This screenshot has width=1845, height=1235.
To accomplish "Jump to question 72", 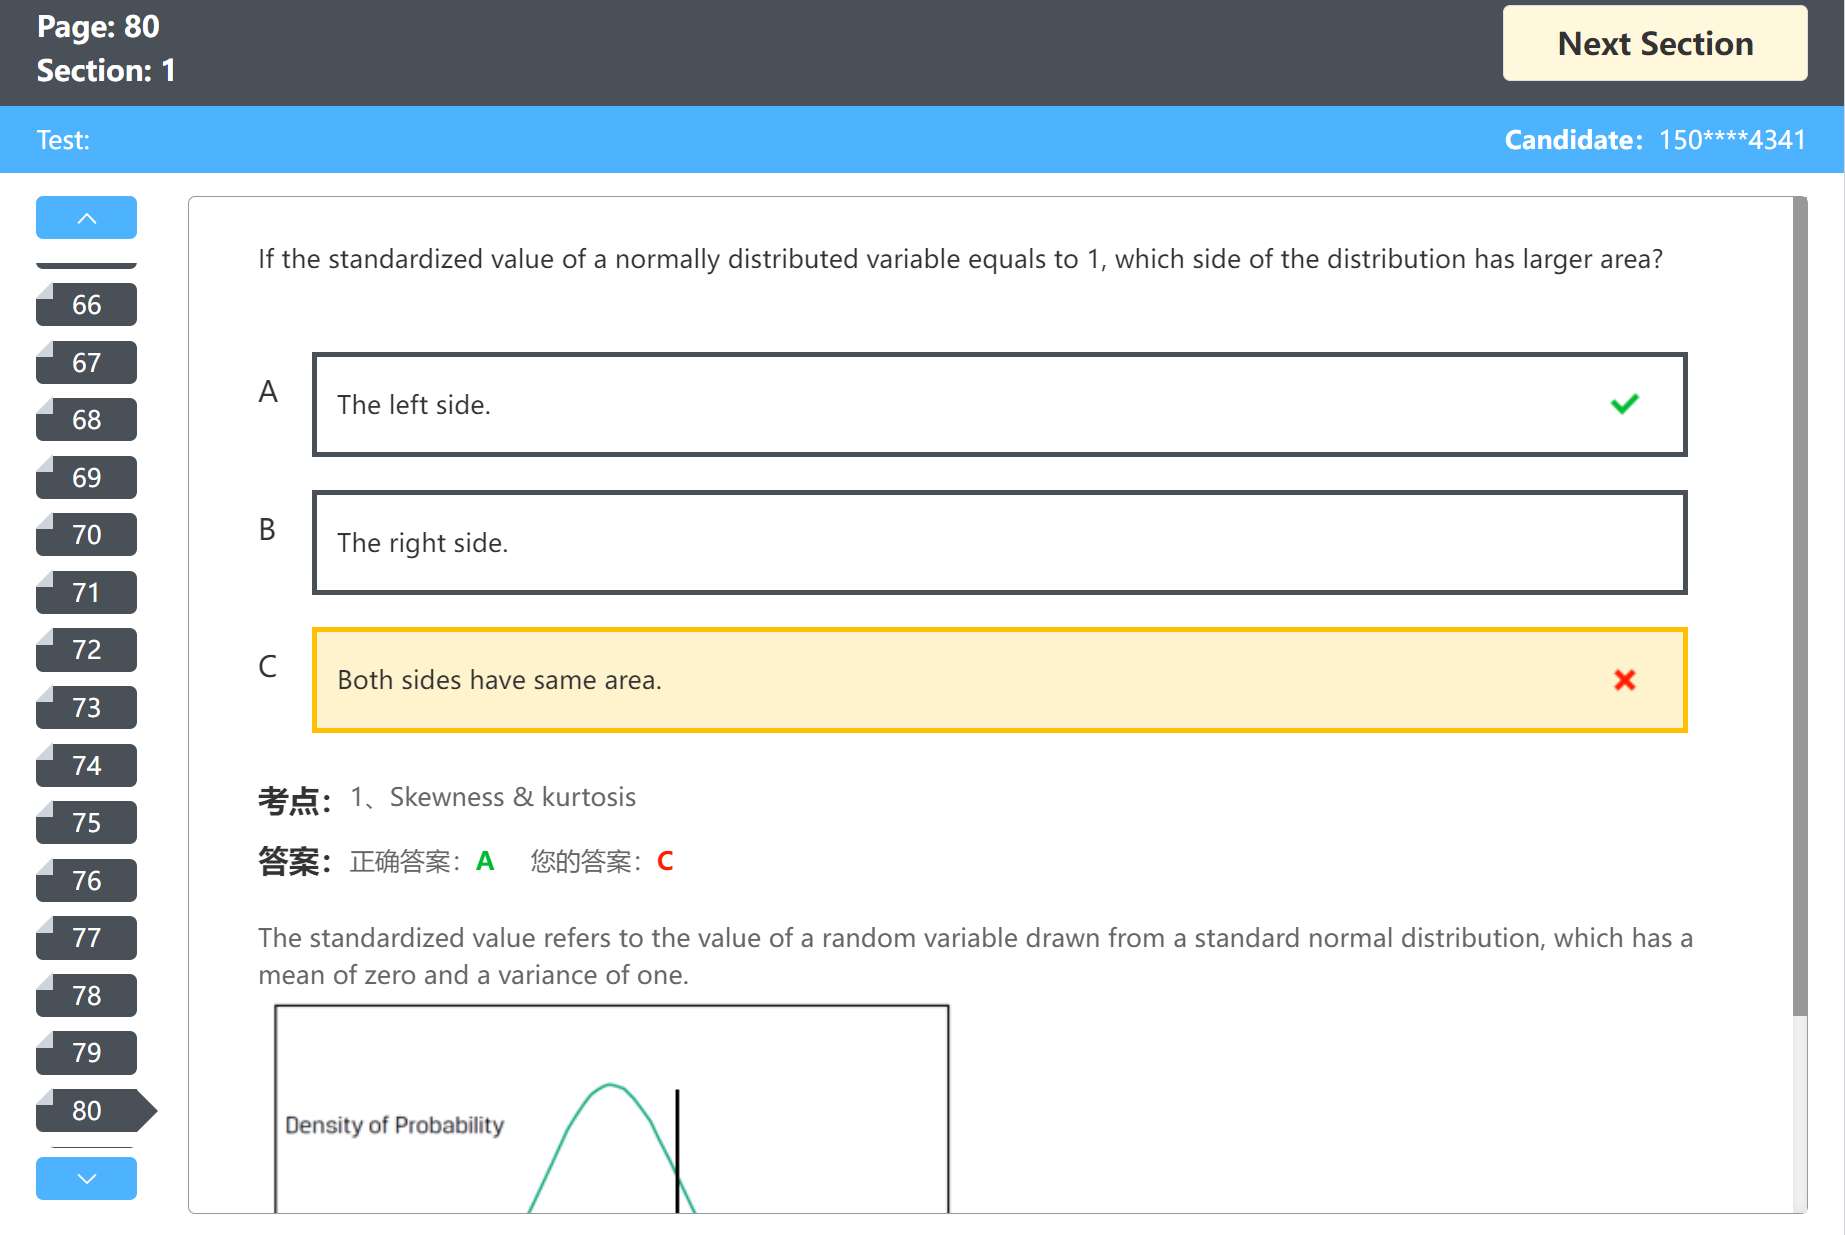I will 87,650.
